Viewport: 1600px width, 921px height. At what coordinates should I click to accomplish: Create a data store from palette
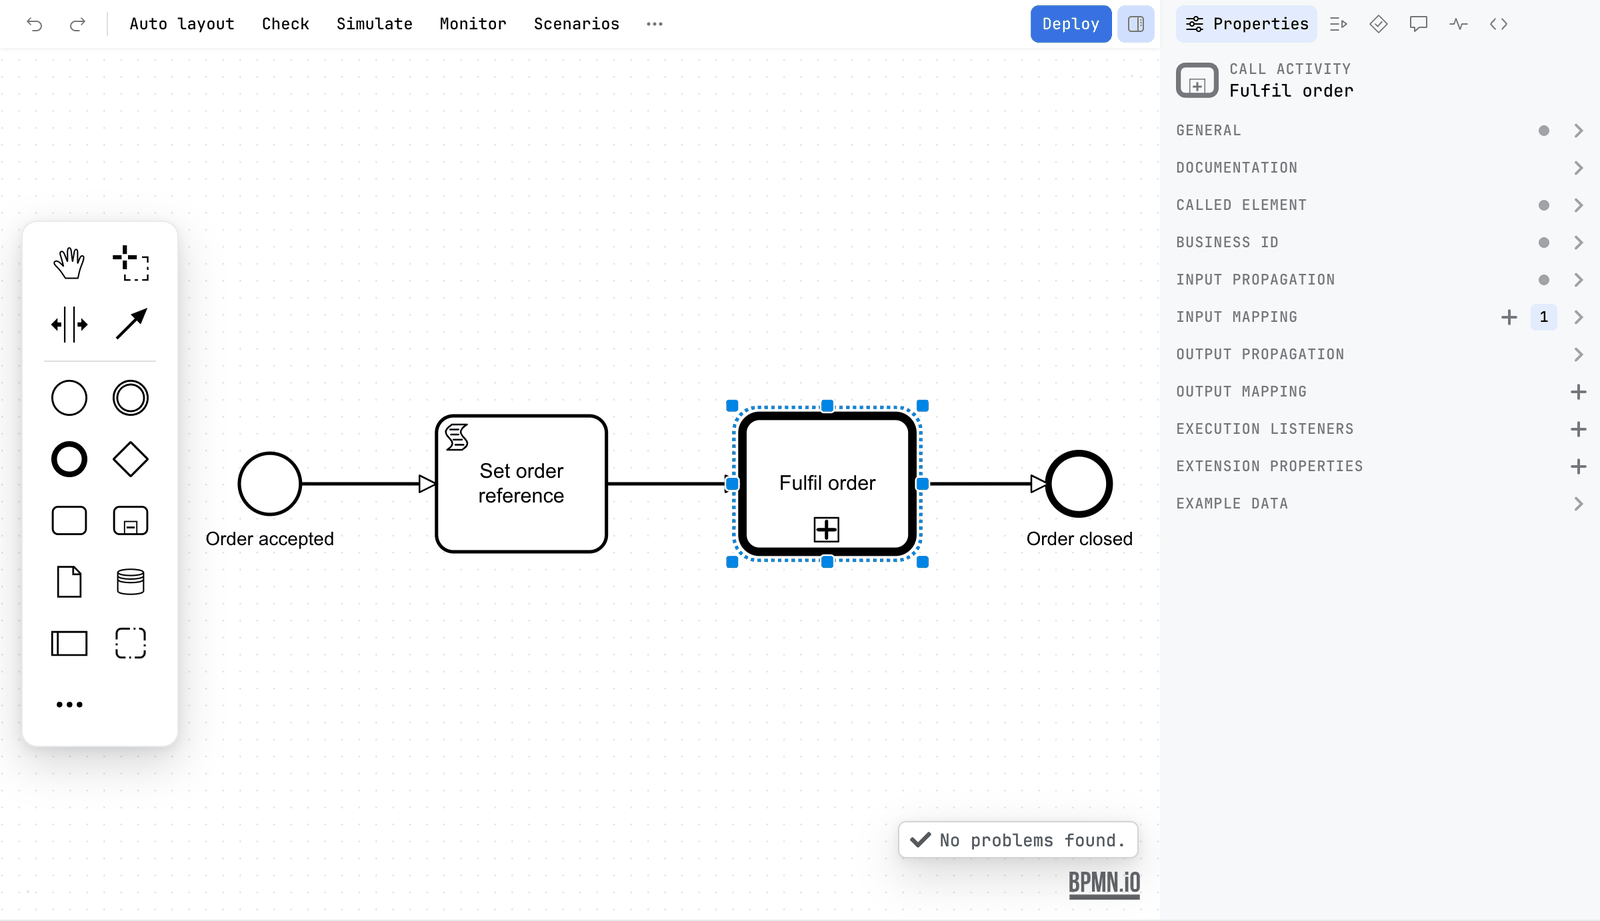(x=131, y=582)
